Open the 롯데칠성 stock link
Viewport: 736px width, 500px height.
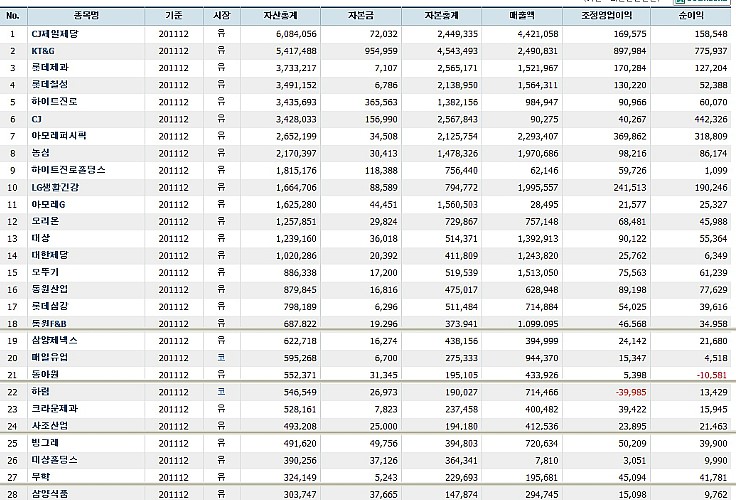[x=50, y=85]
